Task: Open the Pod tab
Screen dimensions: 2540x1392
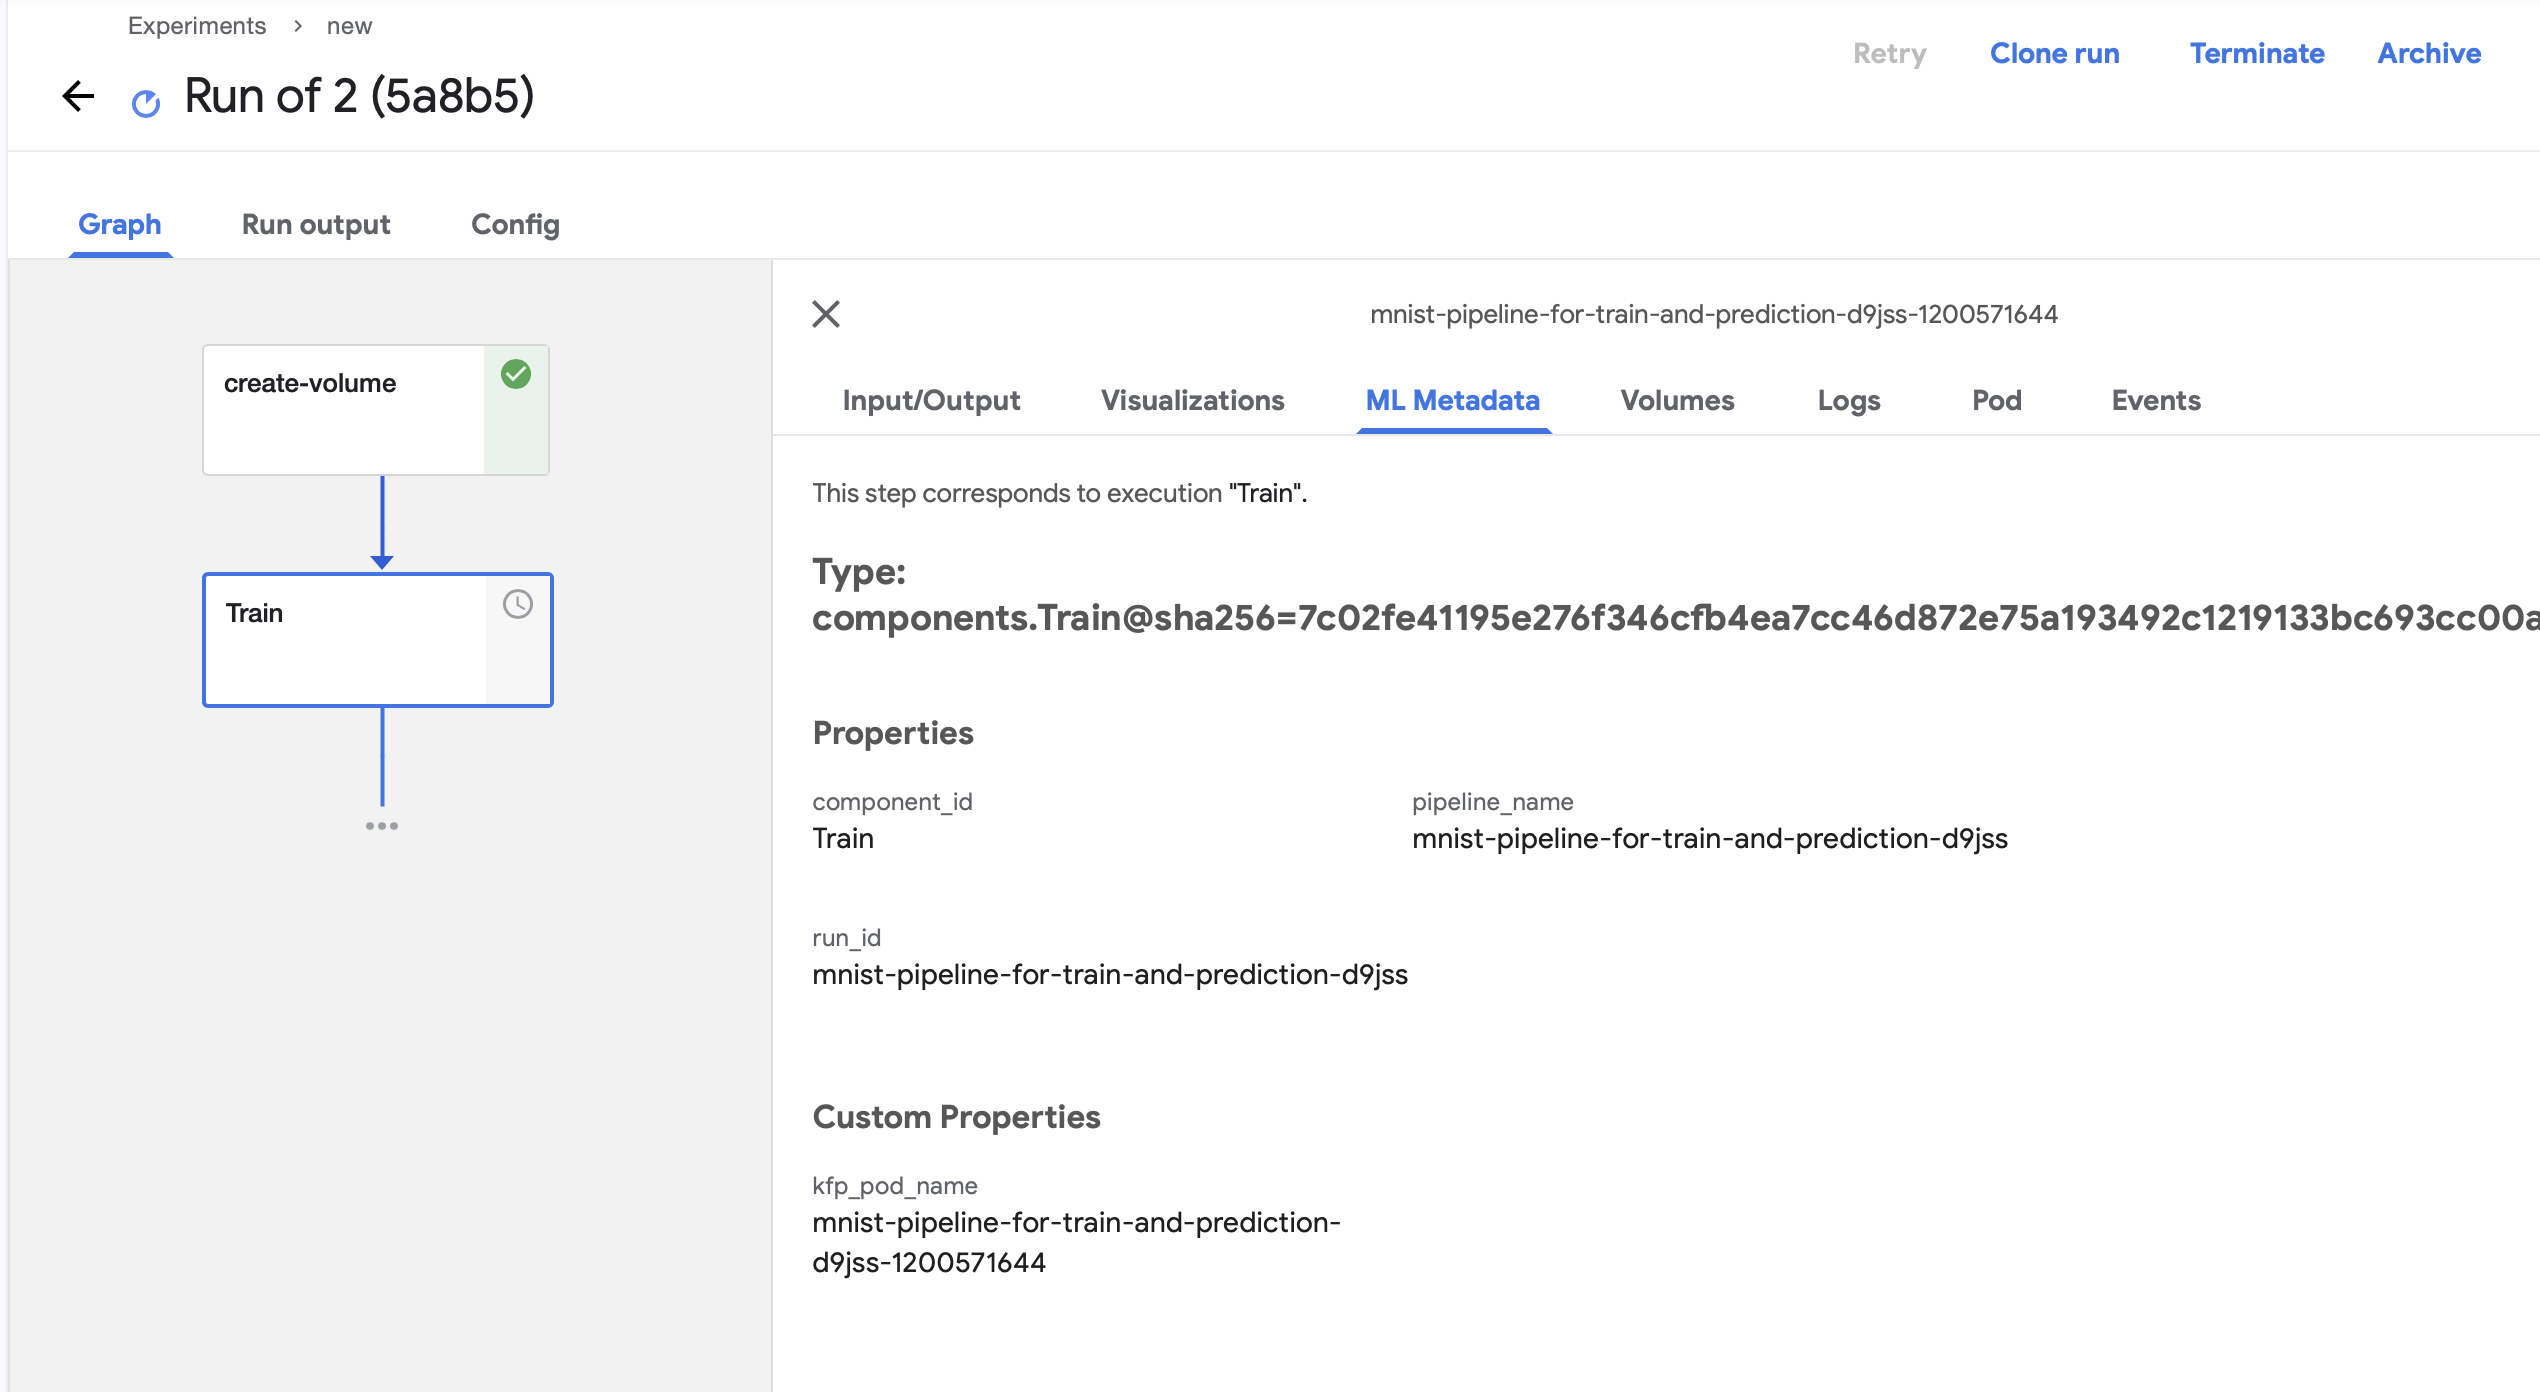Action: coord(1997,400)
